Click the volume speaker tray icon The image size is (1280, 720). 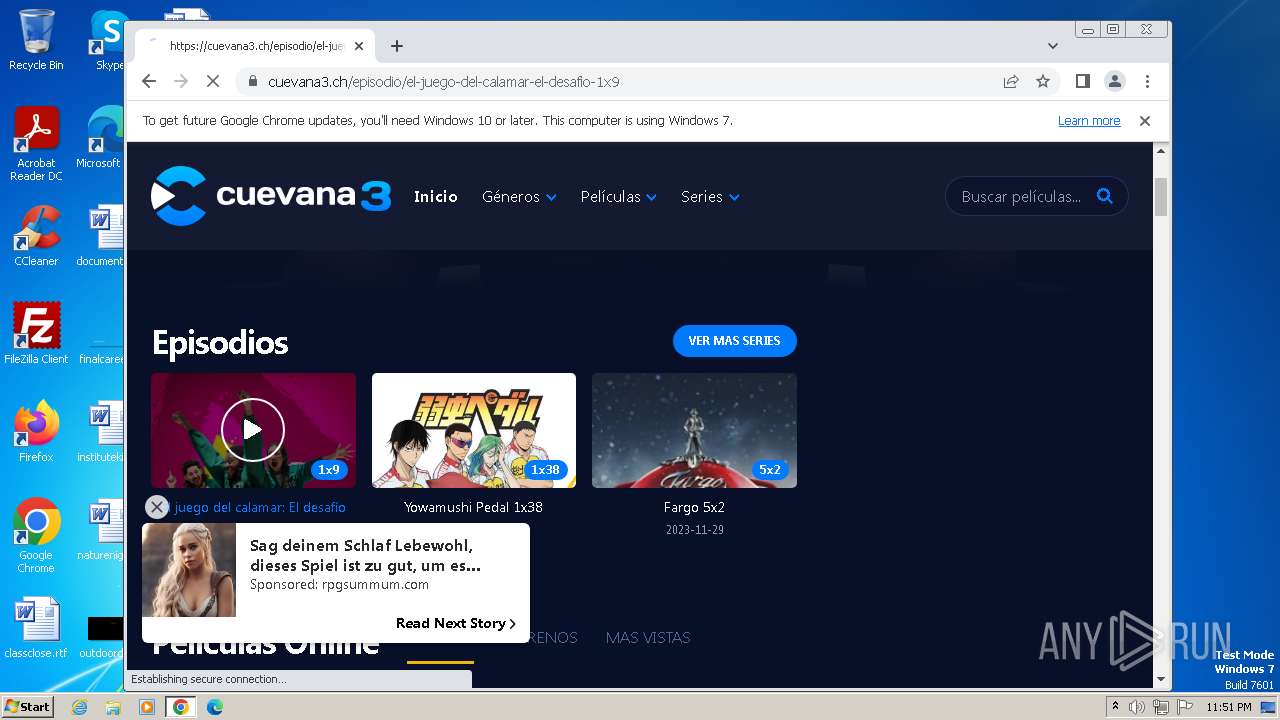click(x=1137, y=707)
